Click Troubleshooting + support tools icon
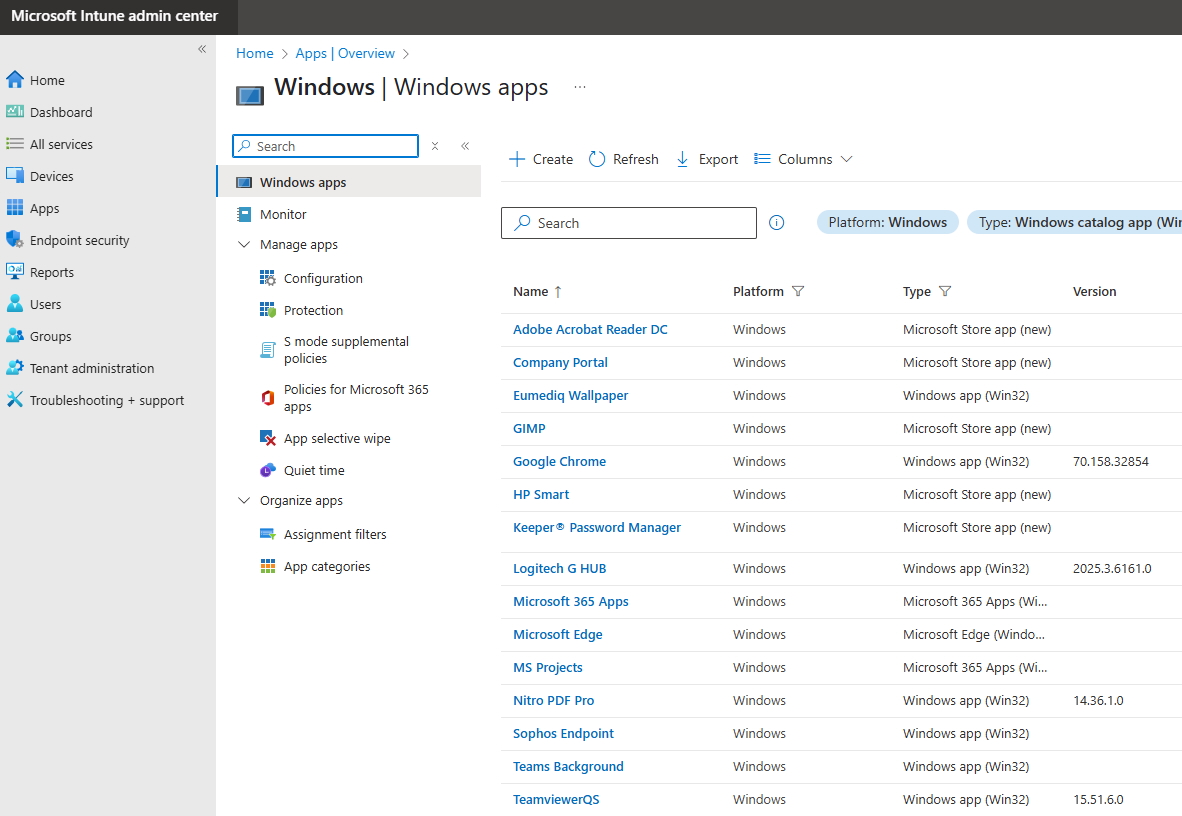1182x816 pixels. pos(14,399)
